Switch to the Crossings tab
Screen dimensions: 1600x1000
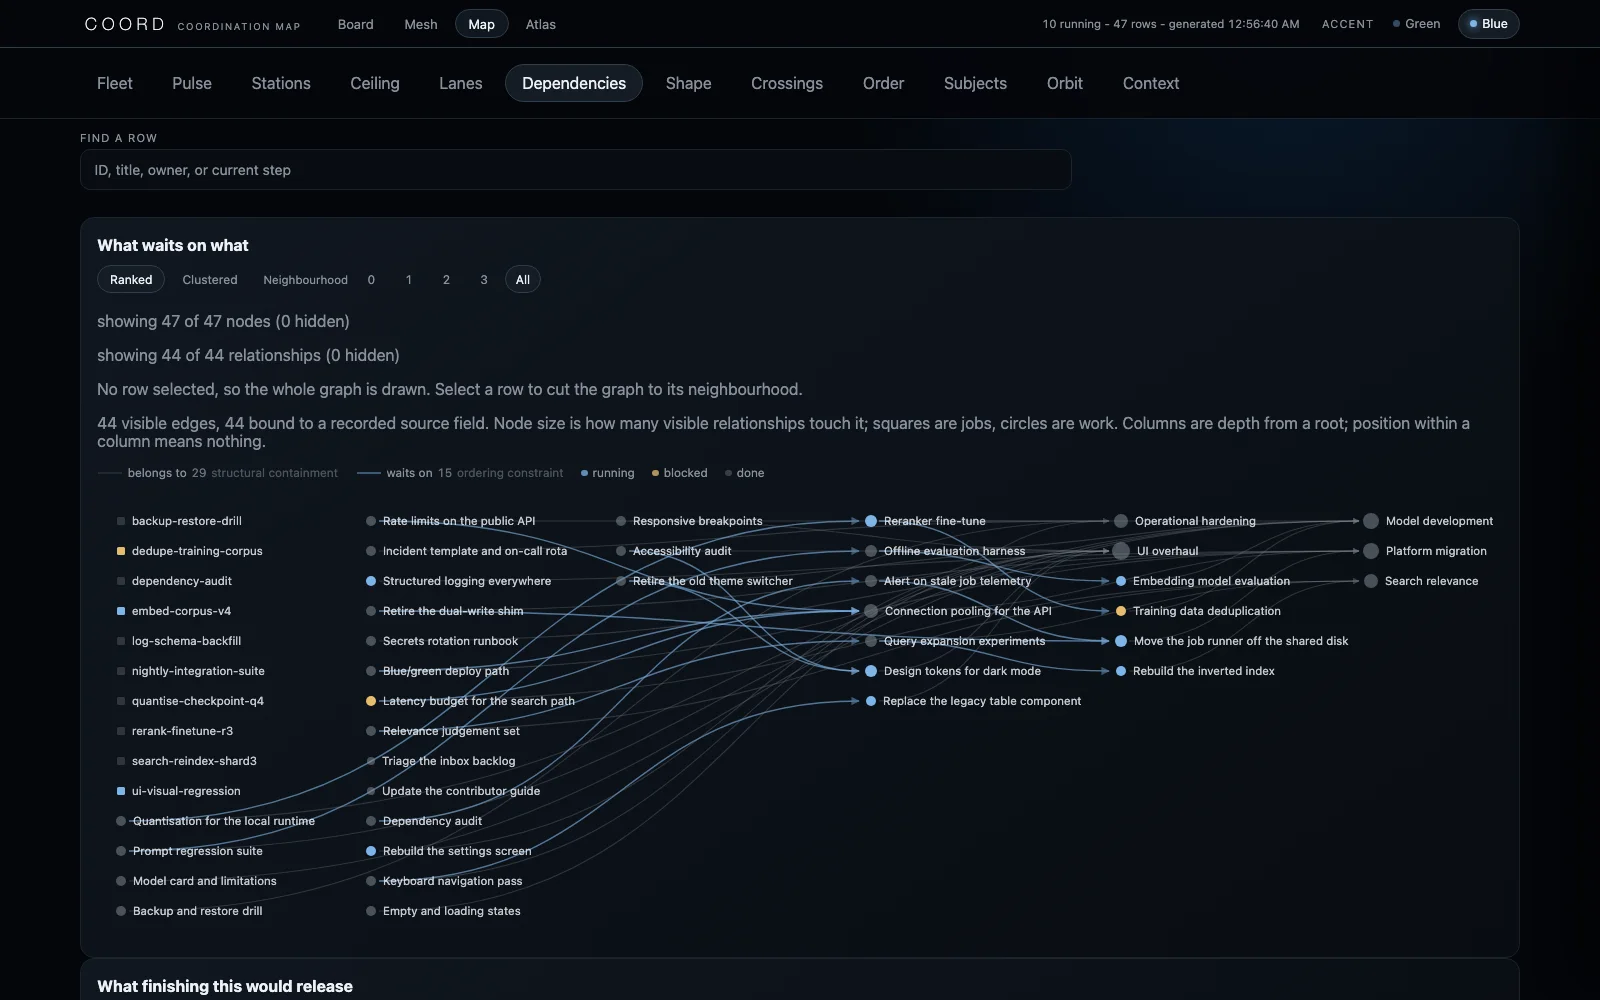tap(787, 83)
